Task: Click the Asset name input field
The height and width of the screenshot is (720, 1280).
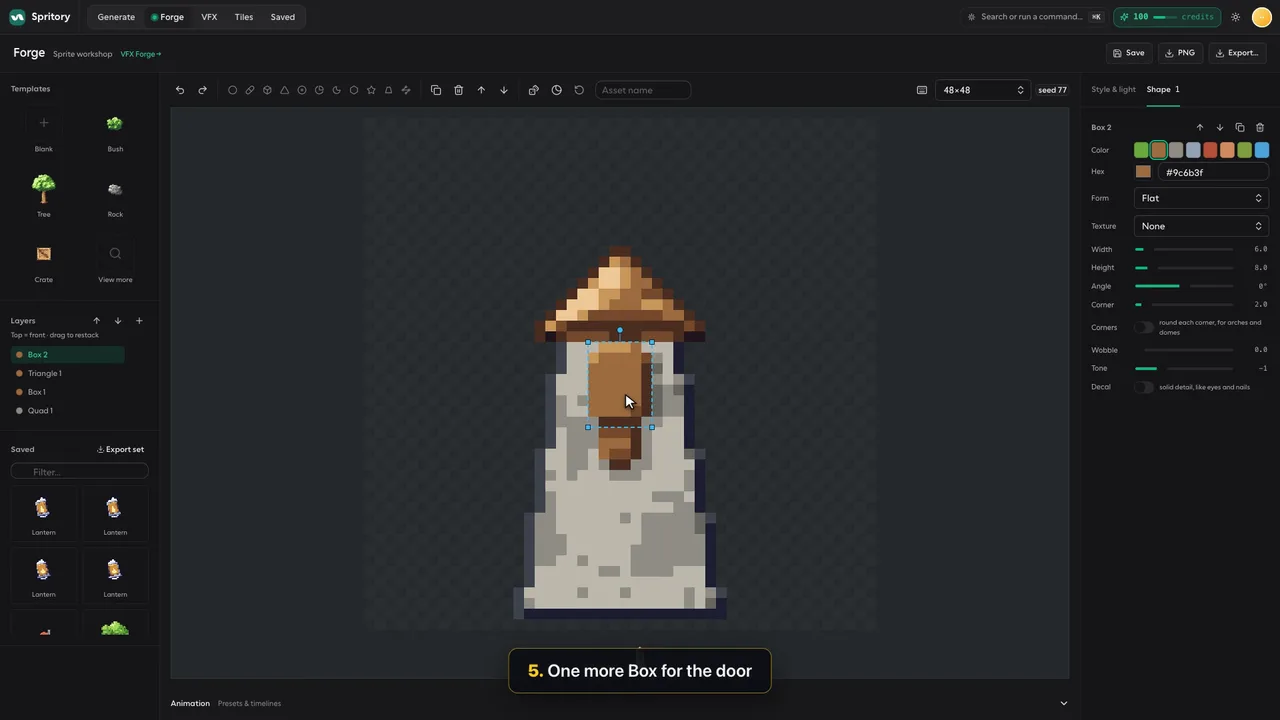Action: 643,90
